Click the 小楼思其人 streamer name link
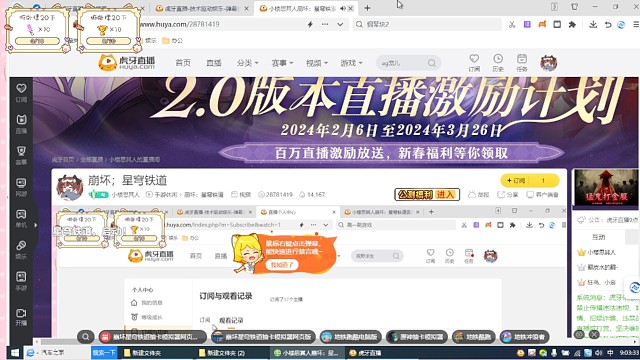640x360 pixels. point(125,195)
